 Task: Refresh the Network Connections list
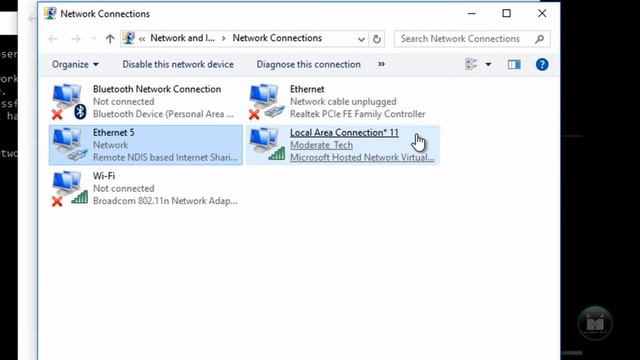click(377, 39)
